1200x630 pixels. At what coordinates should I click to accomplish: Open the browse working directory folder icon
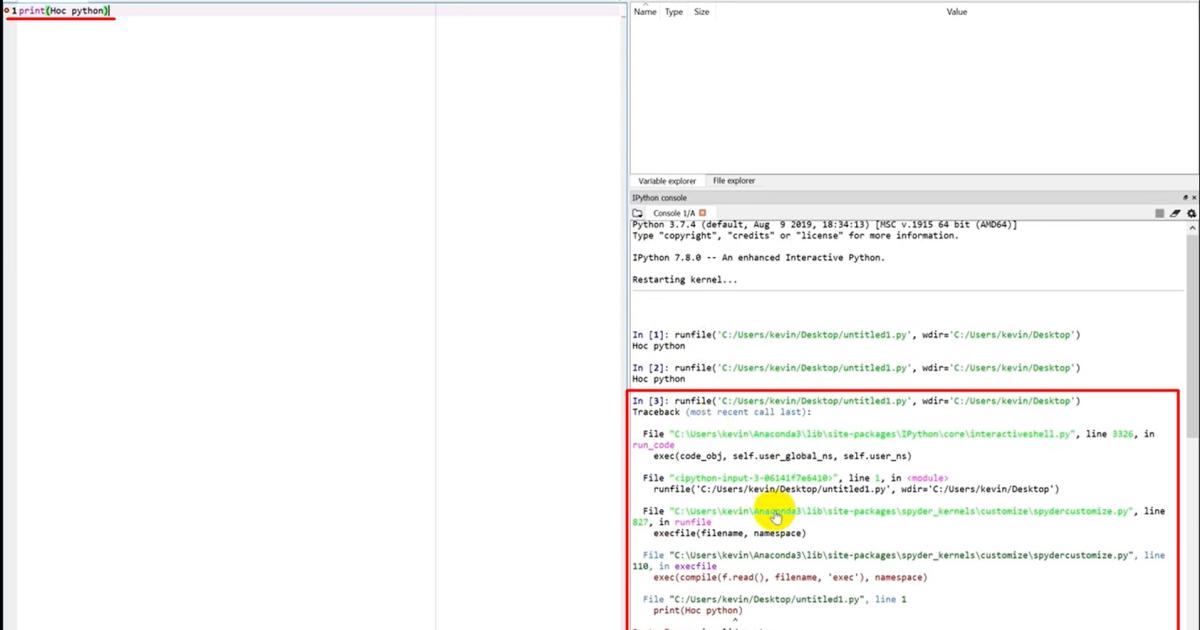coord(637,212)
